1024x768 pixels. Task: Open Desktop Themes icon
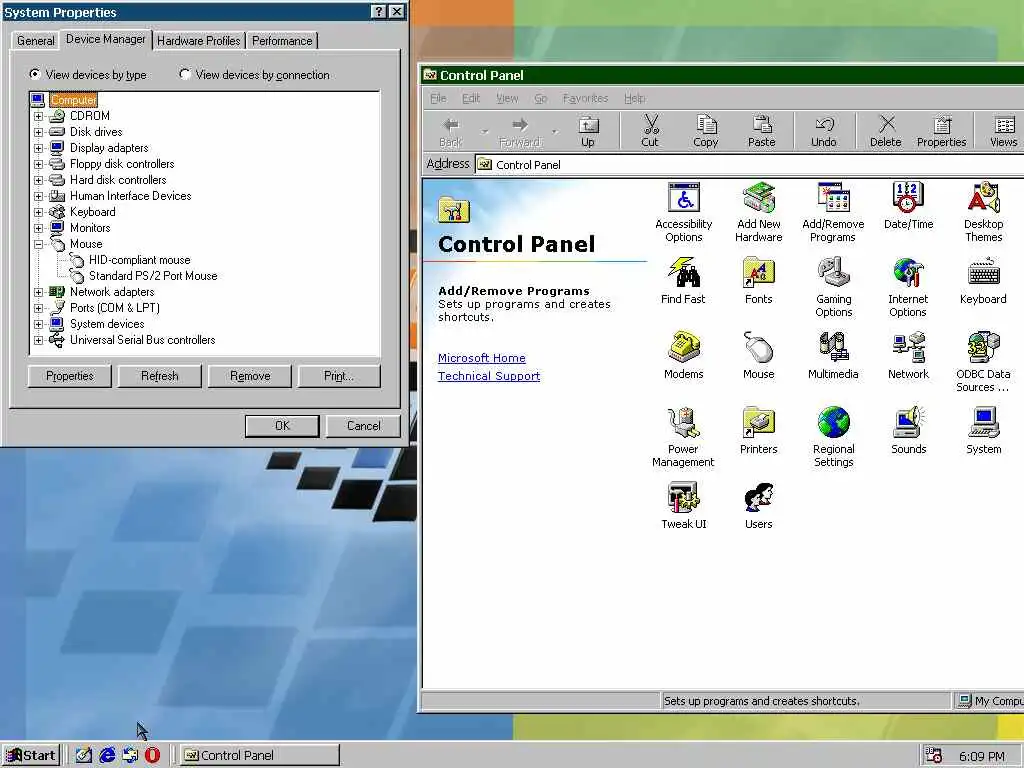point(983,212)
